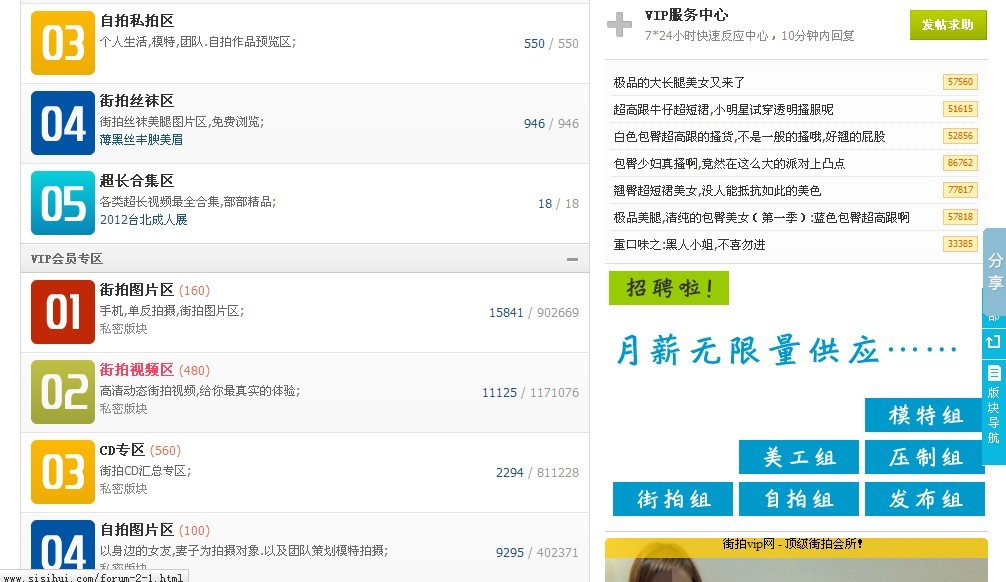Click the return arrow icon in side bar
This screenshot has width=1006, height=582.
pos(994,341)
